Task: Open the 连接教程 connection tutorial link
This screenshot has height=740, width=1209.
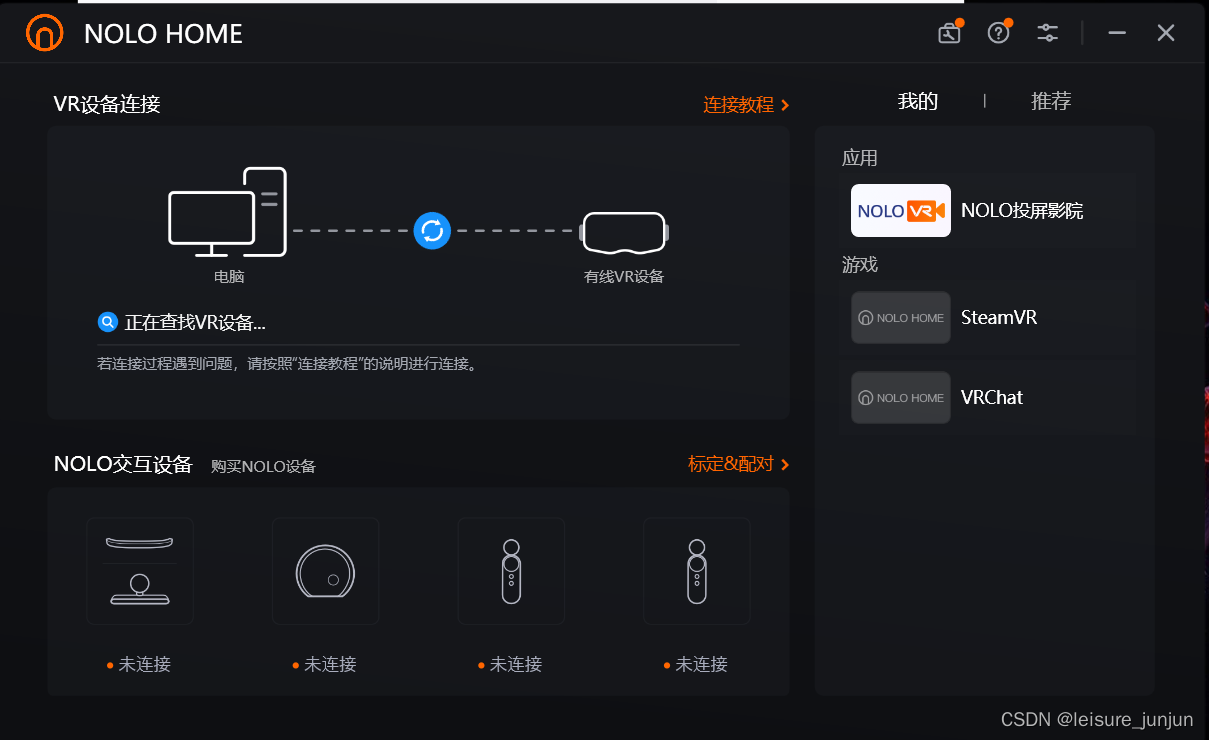Action: point(747,105)
